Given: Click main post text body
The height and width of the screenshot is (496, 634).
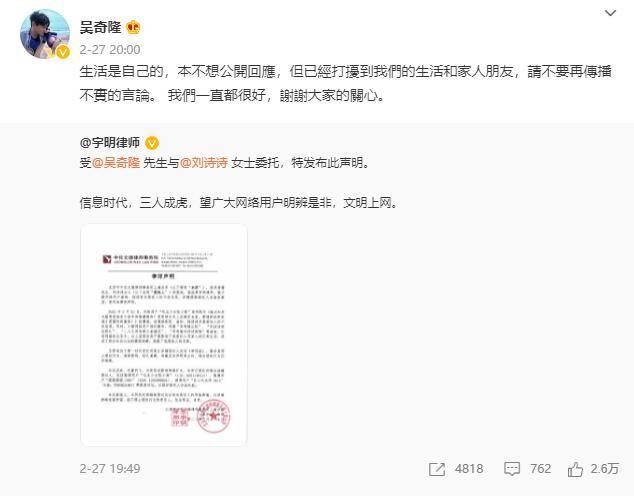Looking at the screenshot, I should 346,83.
